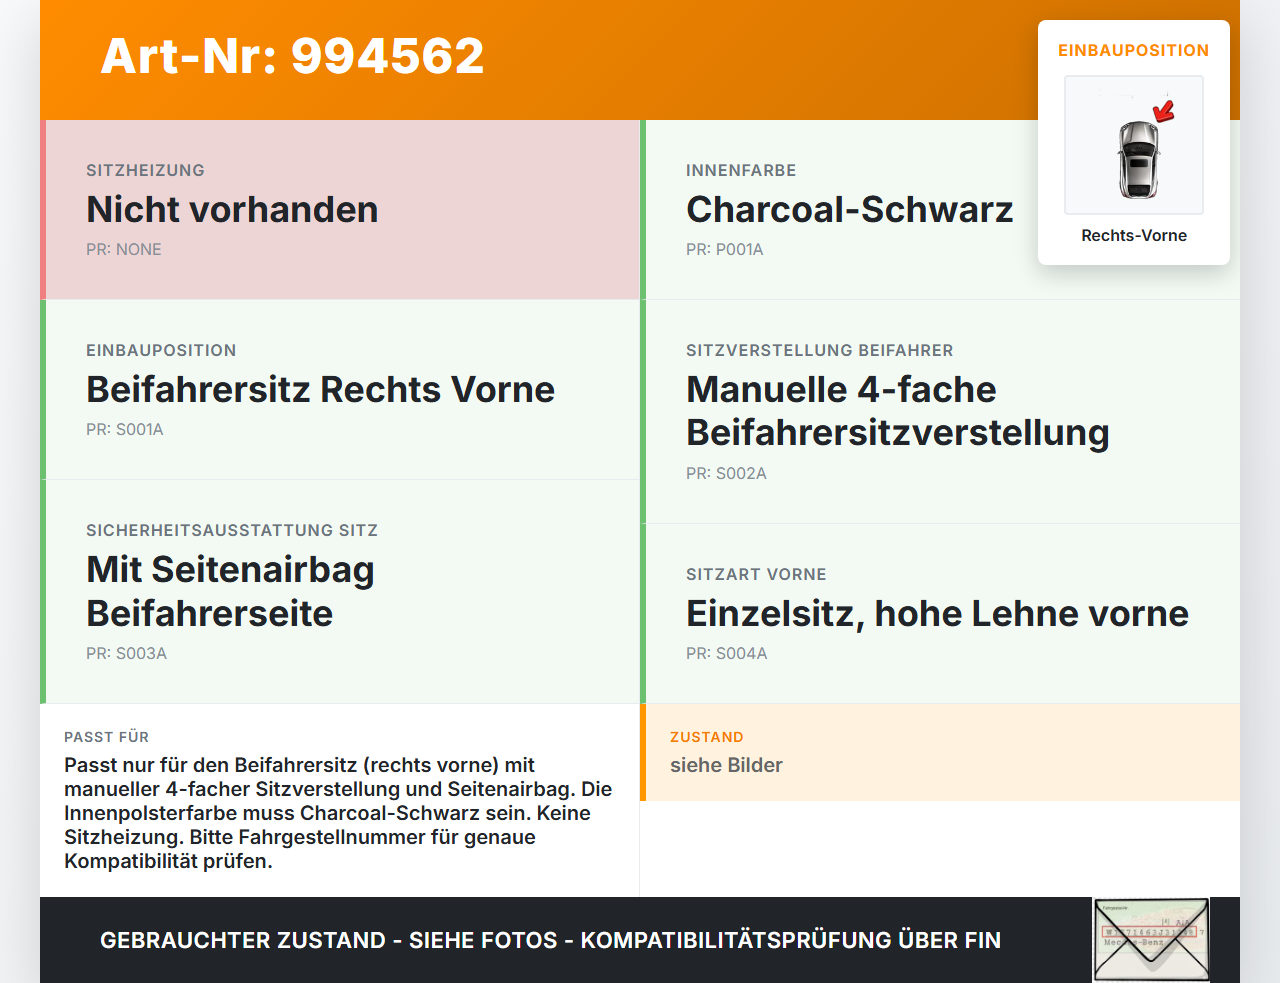This screenshot has height=983, width=1280.
Task: Select the 'Charcoal-Schwarz' value
Action: (849, 209)
